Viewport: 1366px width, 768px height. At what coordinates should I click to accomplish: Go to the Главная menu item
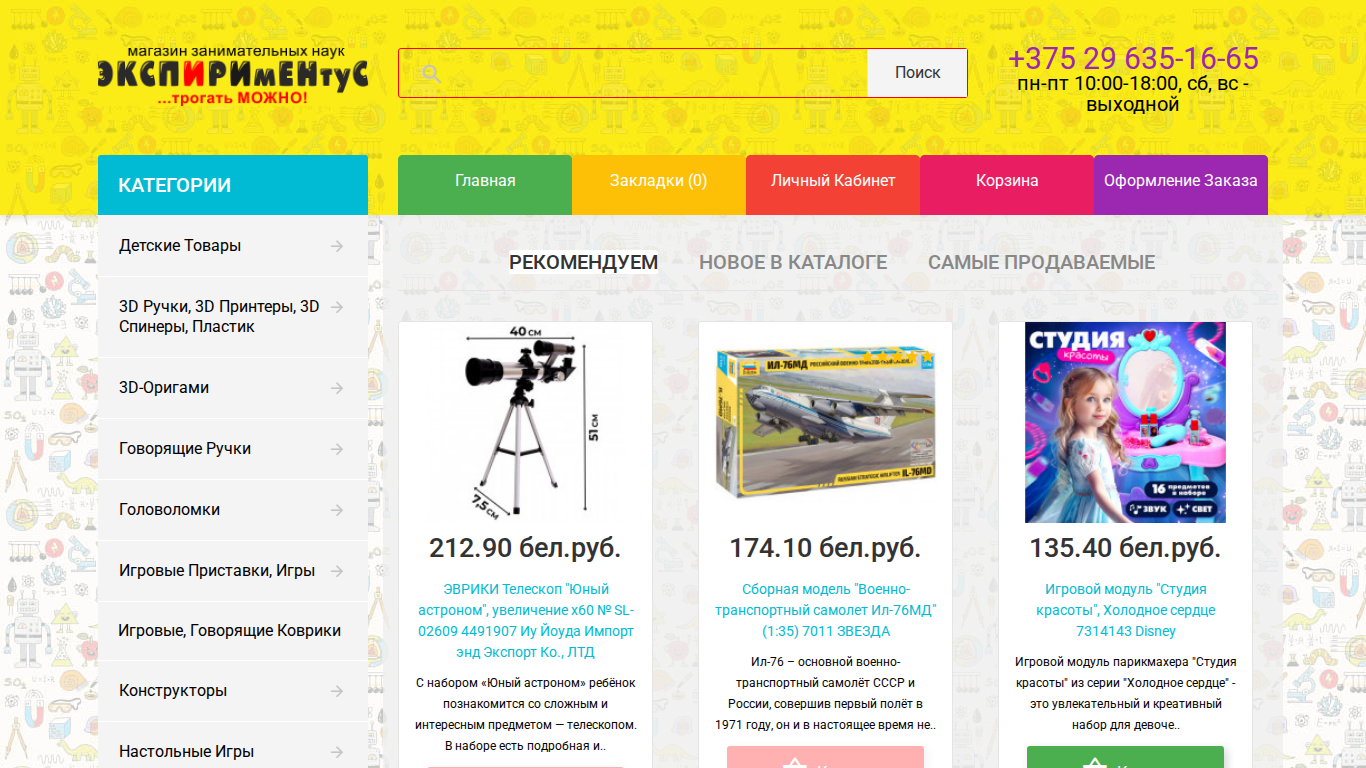[485, 185]
